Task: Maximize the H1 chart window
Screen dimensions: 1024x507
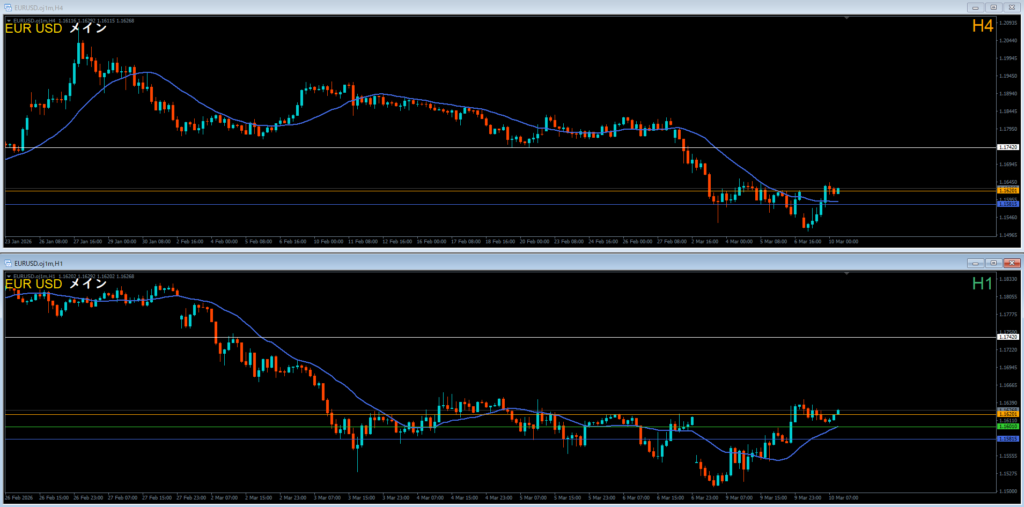Action: pos(993,262)
